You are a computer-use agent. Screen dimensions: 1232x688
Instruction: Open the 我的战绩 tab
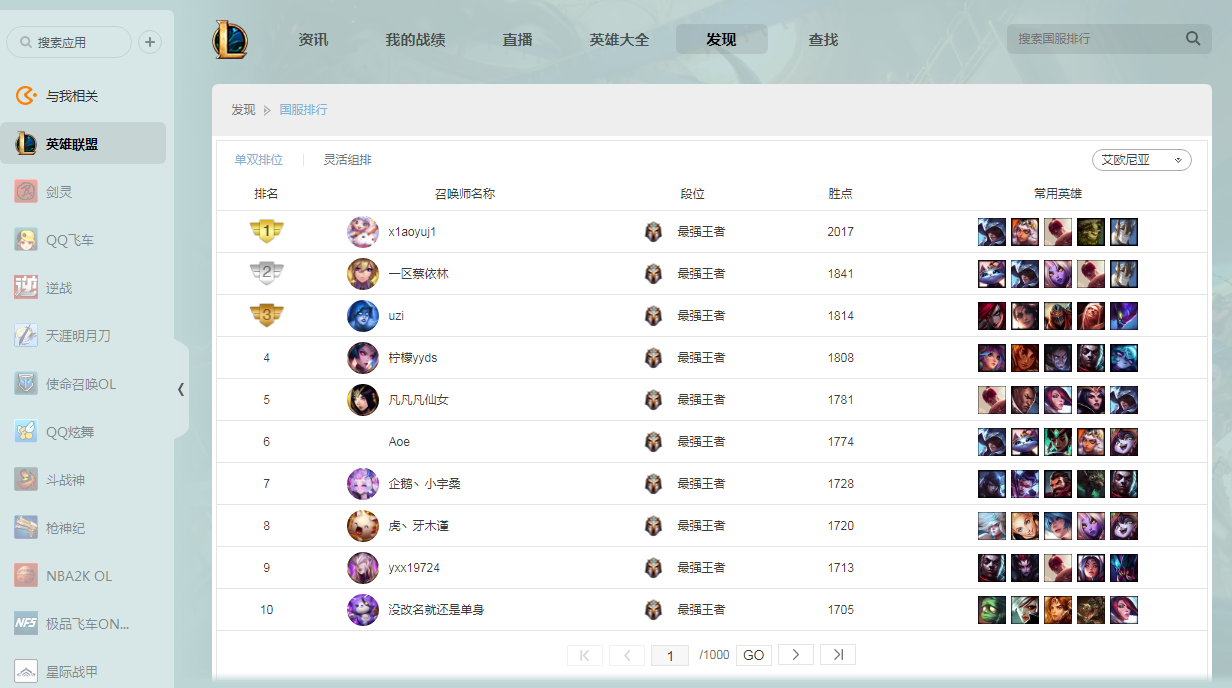point(415,40)
